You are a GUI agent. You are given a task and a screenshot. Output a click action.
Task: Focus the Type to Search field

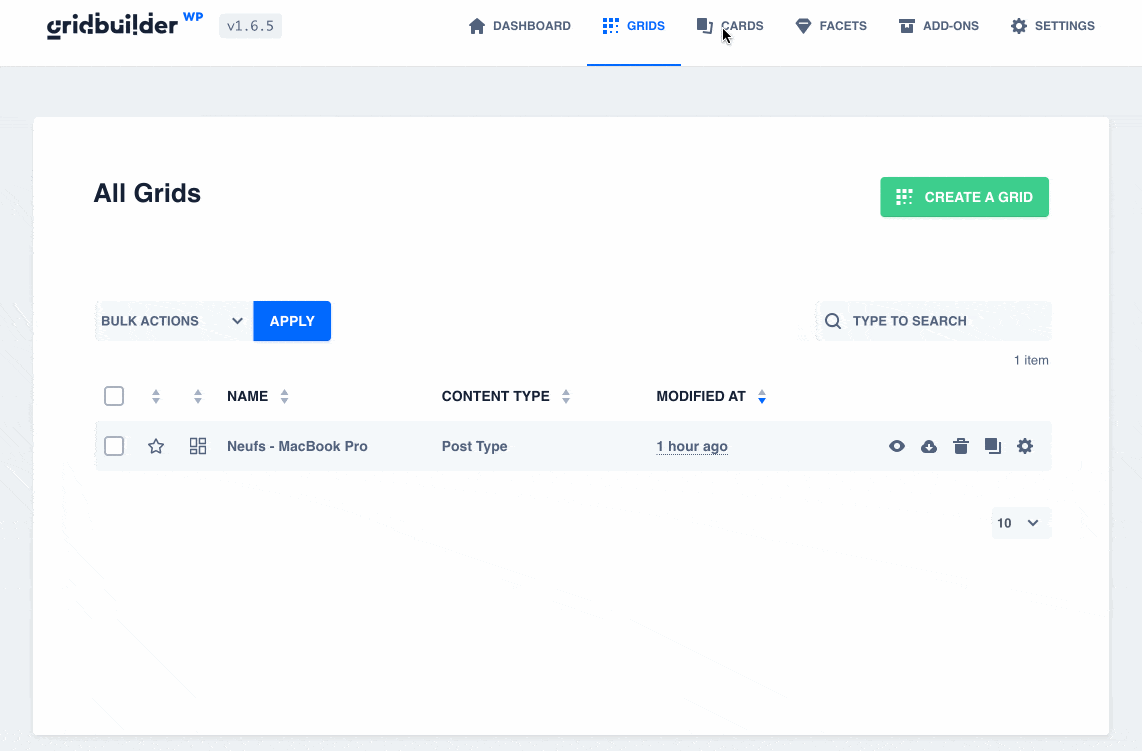pos(934,321)
